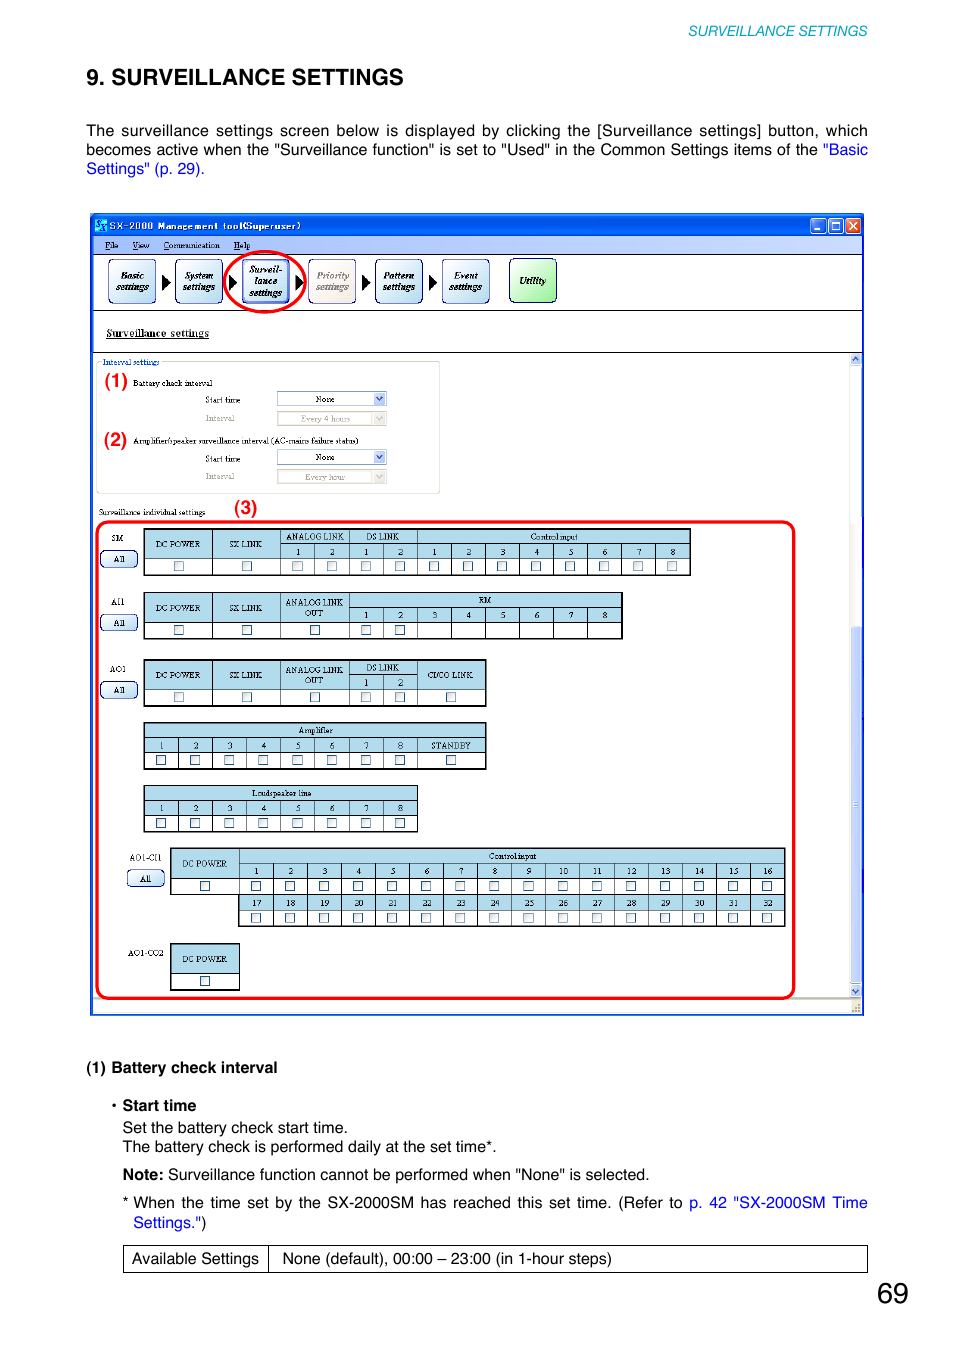Image resolution: width=954 pixels, height=1351 pixels.
Task: Minimize the Management tool window
Action: (818, 226)
